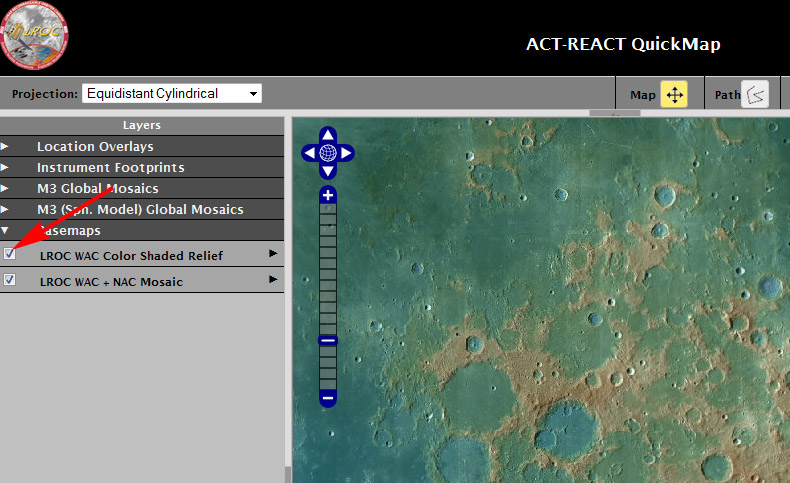Reset to full globe view

click(328, 153)
